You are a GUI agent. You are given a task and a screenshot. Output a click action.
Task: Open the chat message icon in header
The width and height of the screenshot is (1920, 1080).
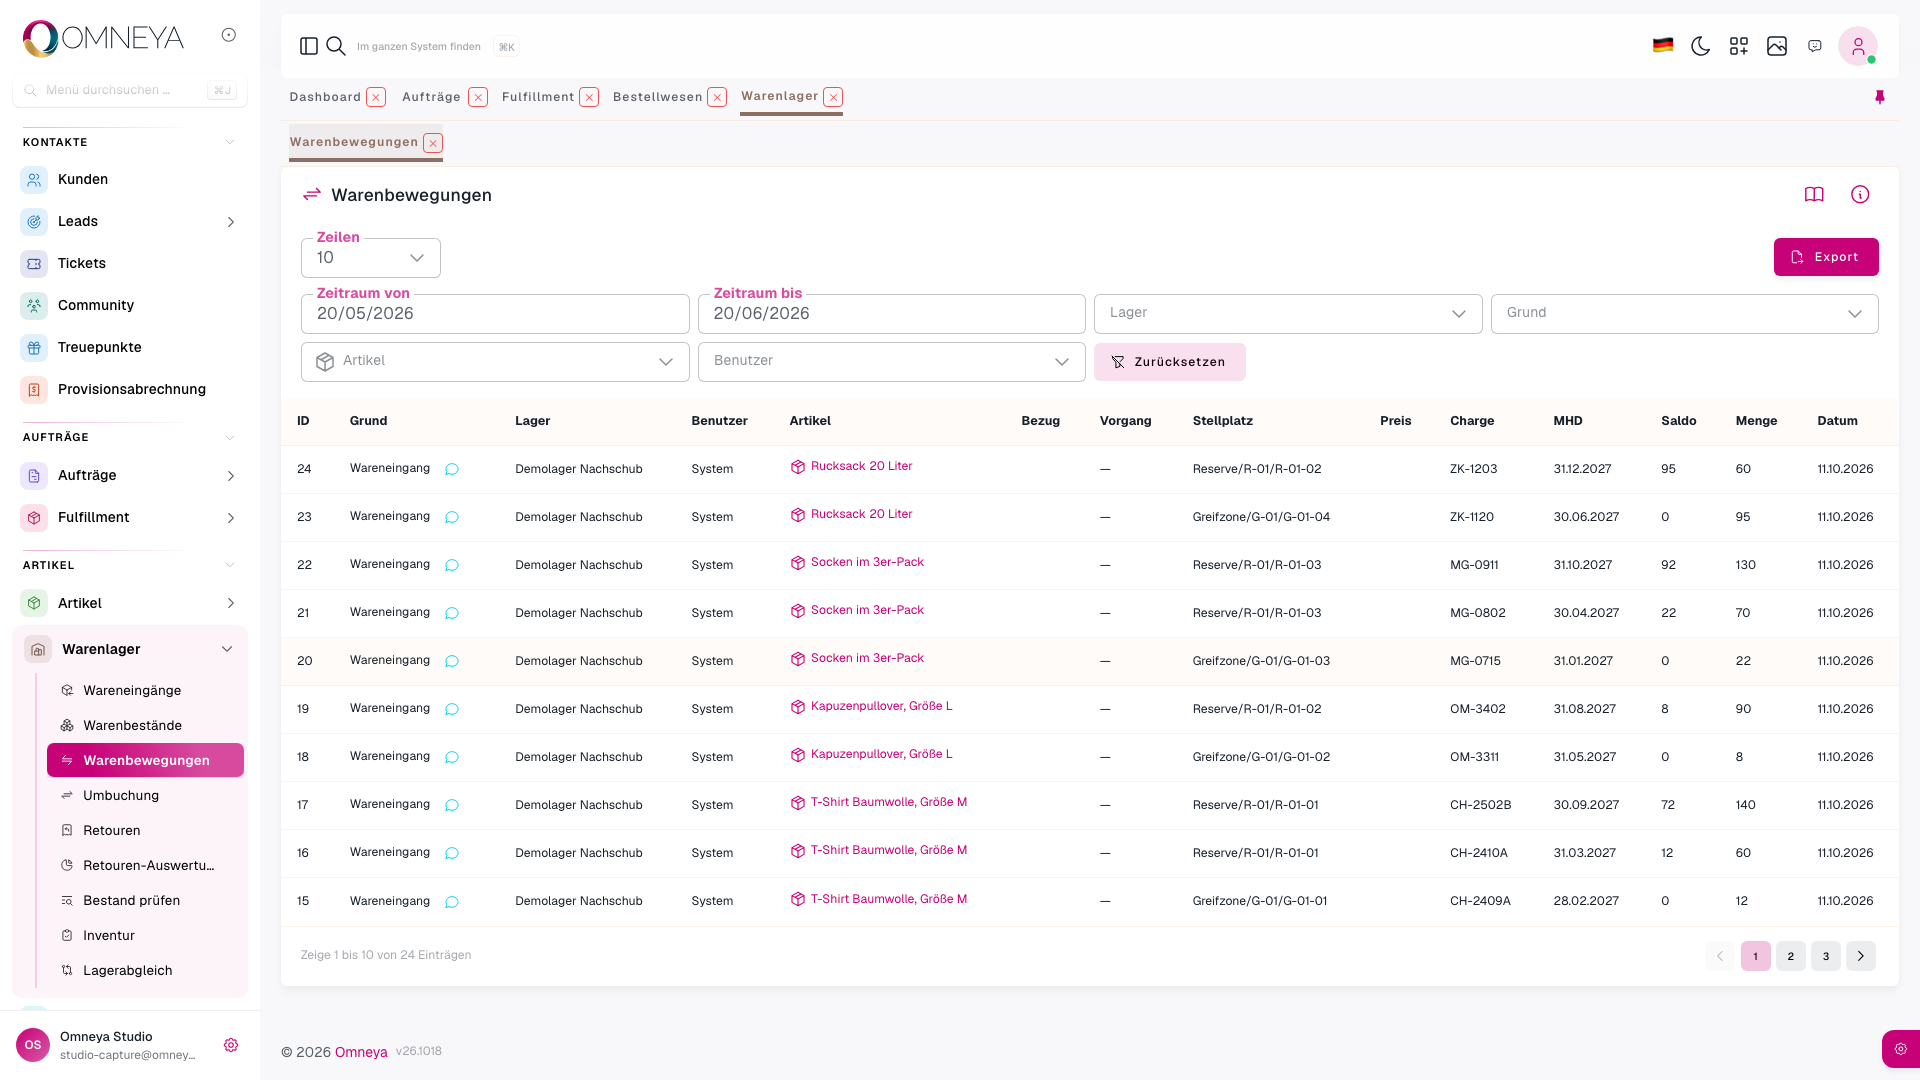(x=1815, y=46)
